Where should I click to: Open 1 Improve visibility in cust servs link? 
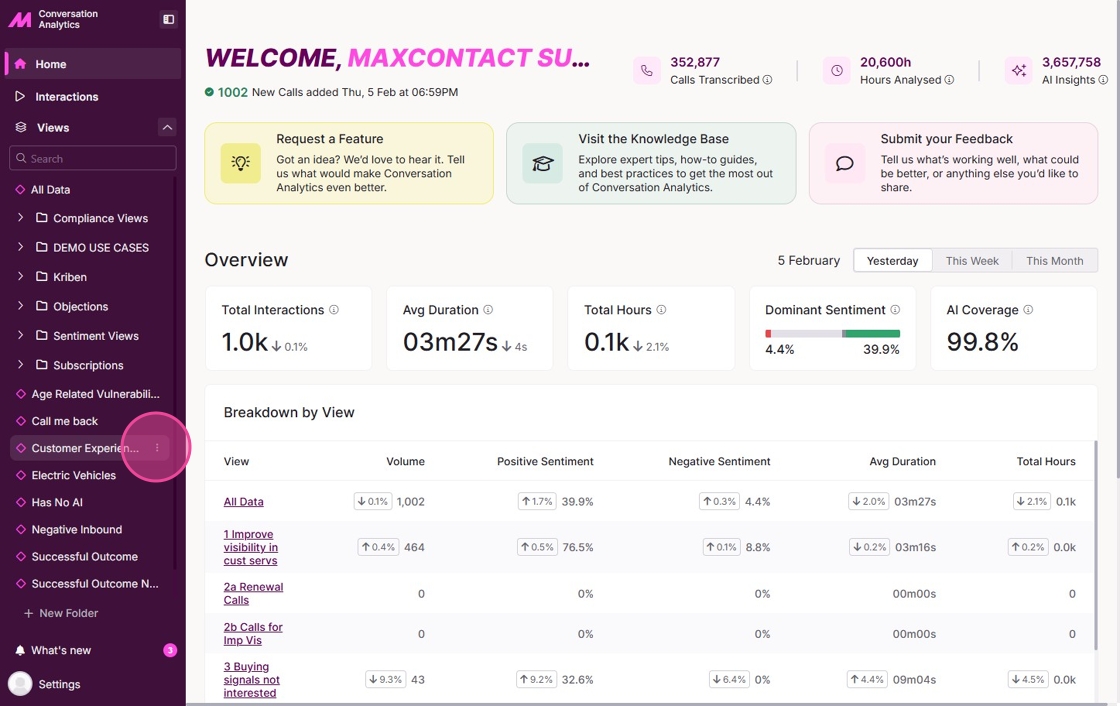click(251, 547)
